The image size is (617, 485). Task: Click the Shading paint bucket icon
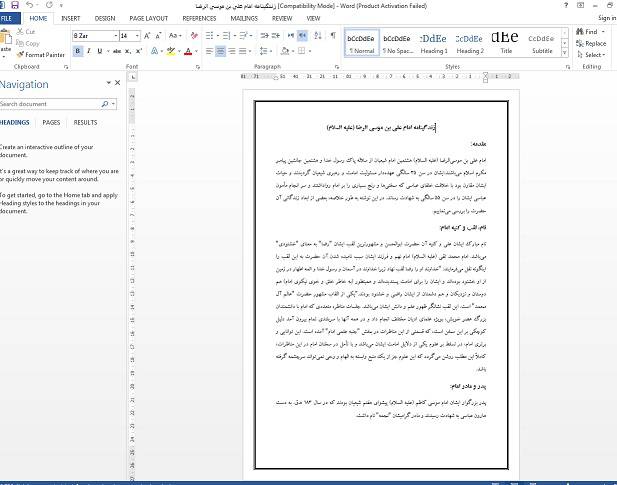(285, 51)
